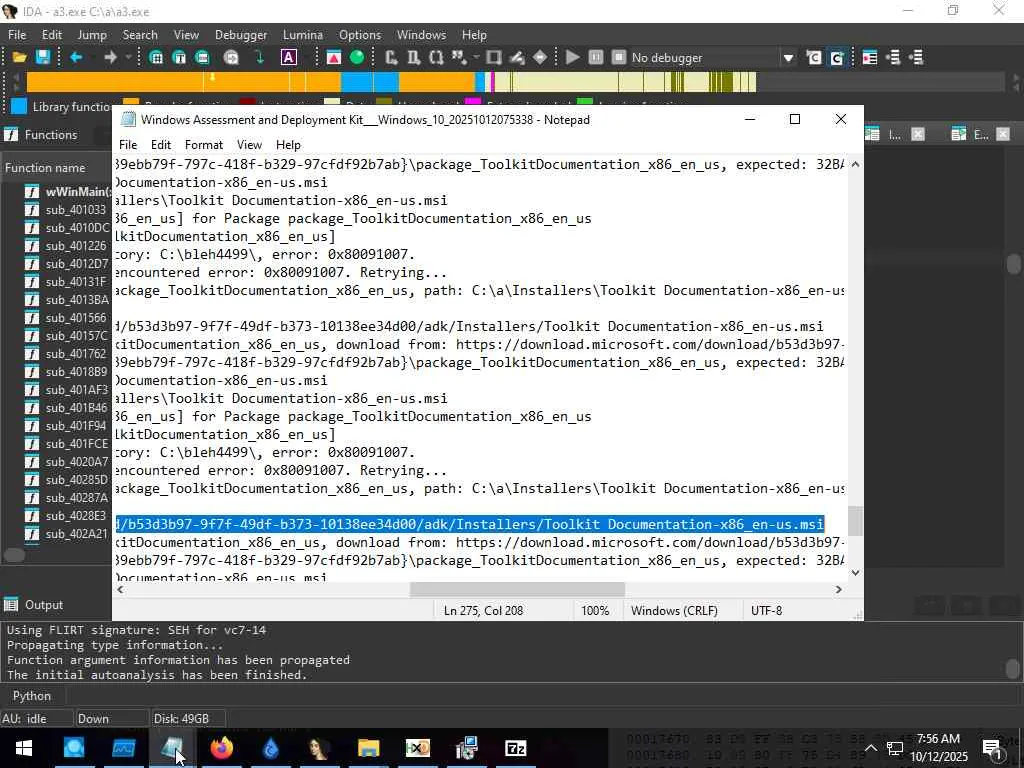The width and height of the screenshot is (1024, 768).
Task: Open File Explorer from the taskbar
Action: coord(368,748)
